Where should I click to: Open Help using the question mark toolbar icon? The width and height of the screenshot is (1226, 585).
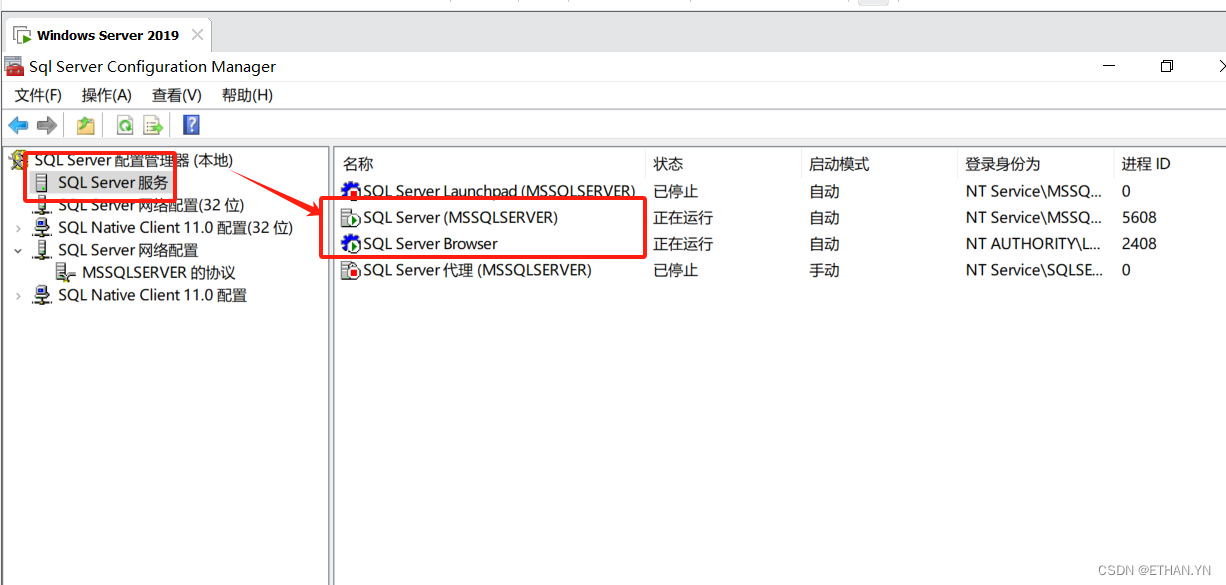pyautogui.click(x=190, y=125)
